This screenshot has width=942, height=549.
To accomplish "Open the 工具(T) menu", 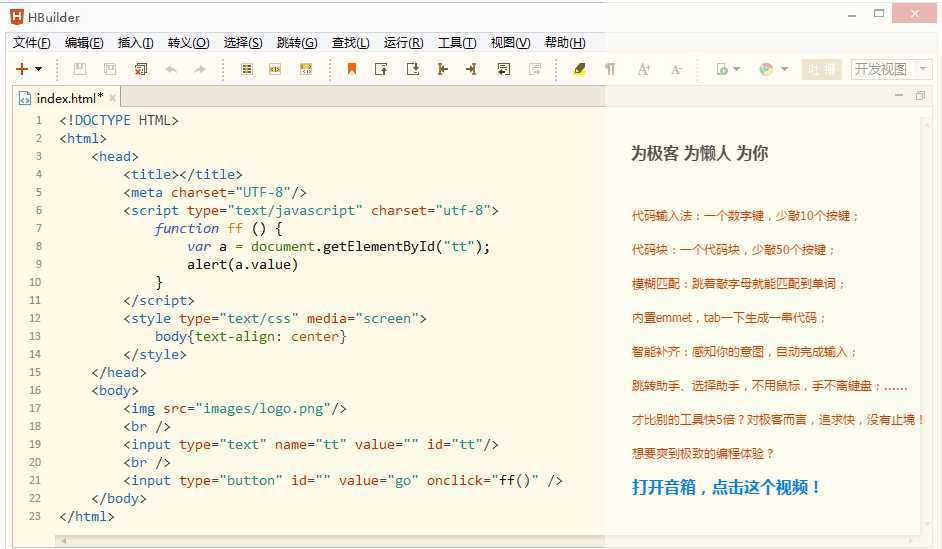I will (x=457, y=43).
